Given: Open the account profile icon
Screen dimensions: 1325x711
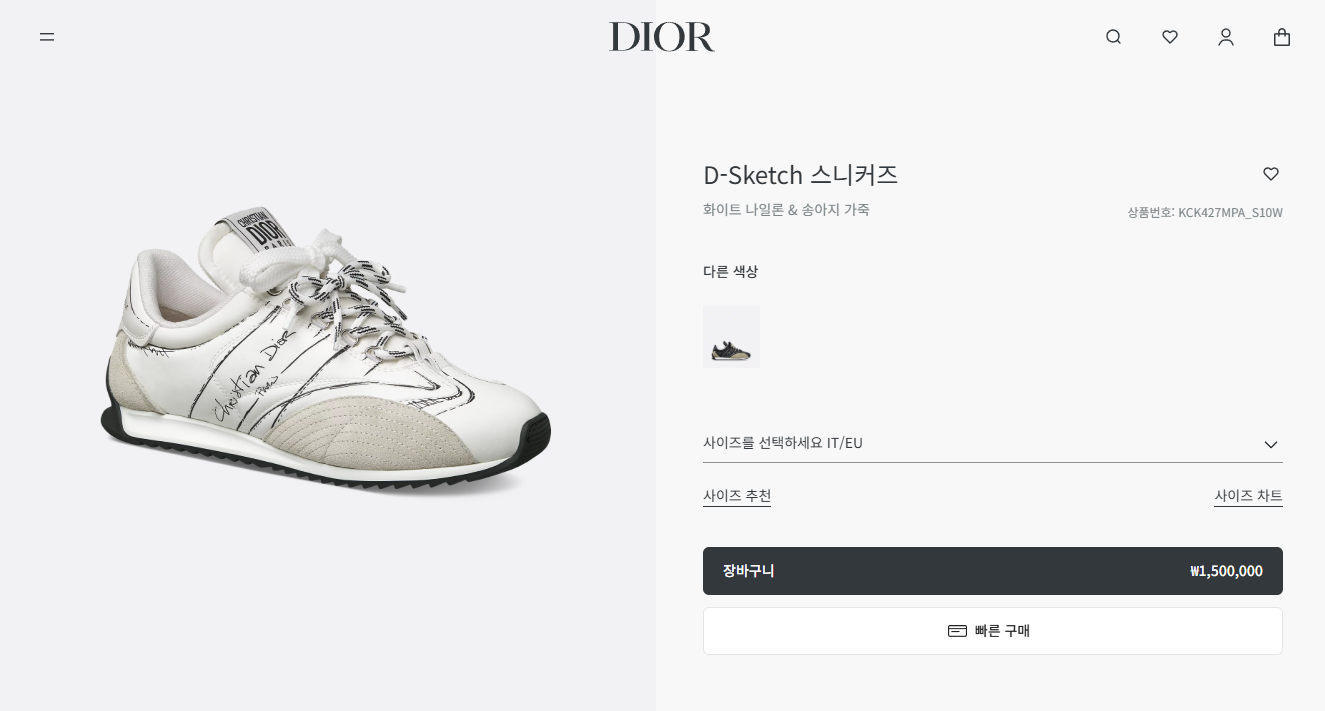Looking at the screenshot, I should point(1226,37).
